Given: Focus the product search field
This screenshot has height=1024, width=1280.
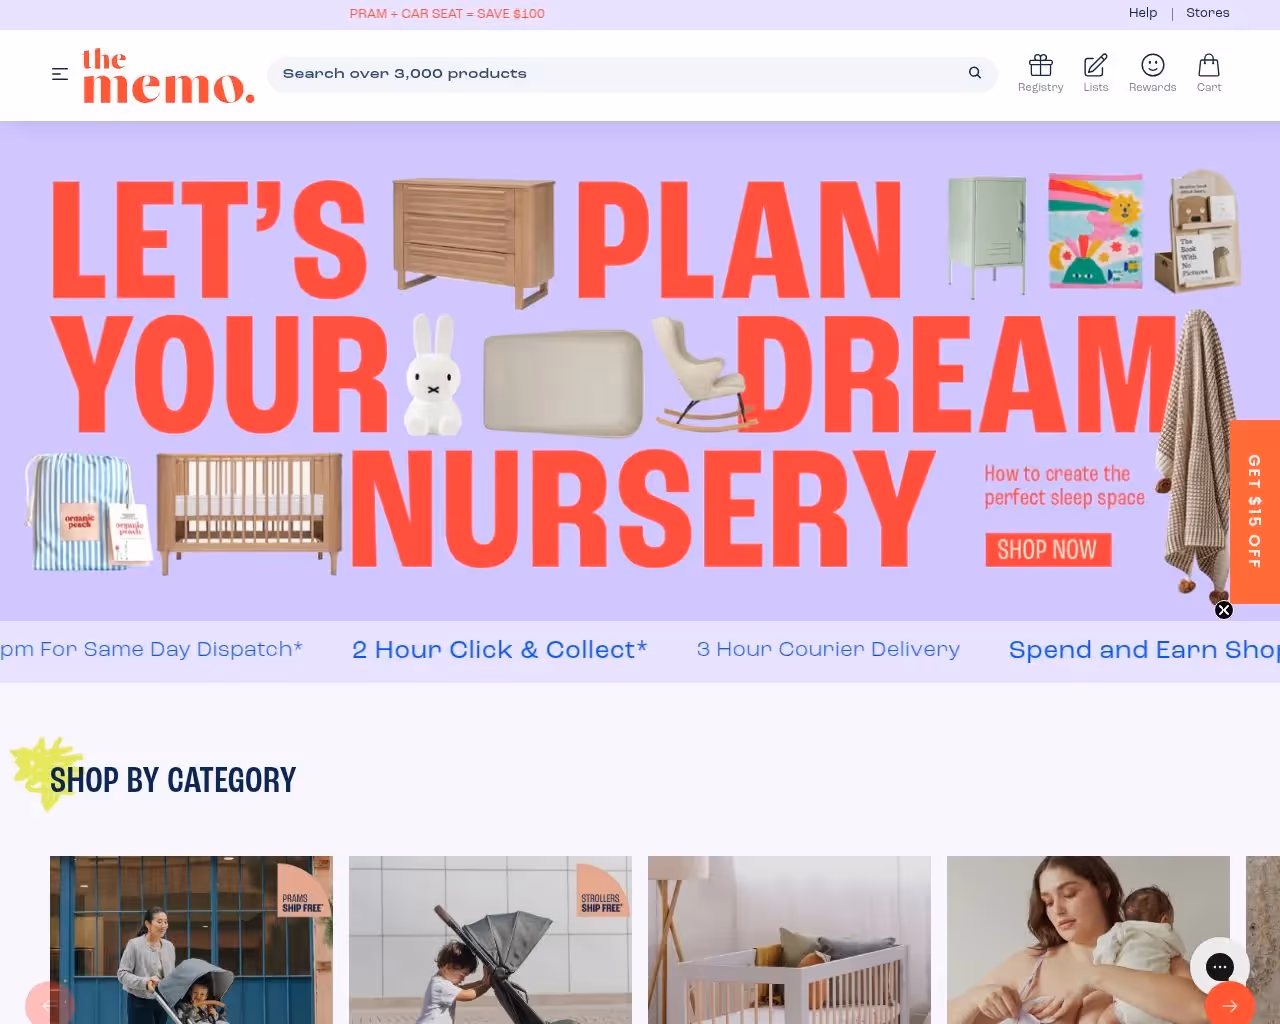Looking at the screenshot, I should 620,74.
